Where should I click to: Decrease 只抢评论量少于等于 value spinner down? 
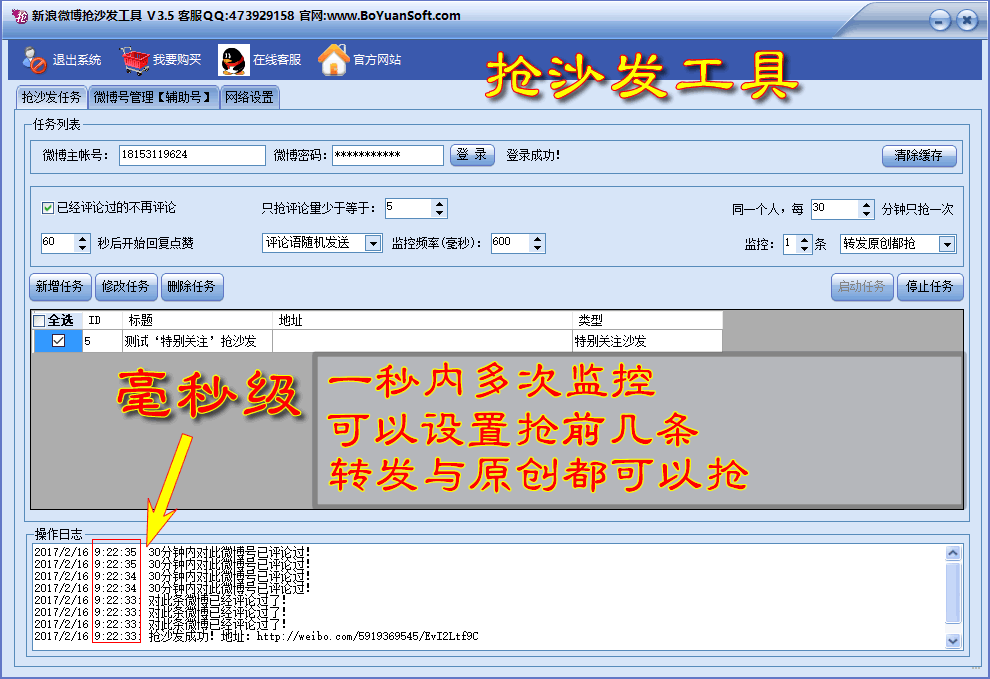439,213
